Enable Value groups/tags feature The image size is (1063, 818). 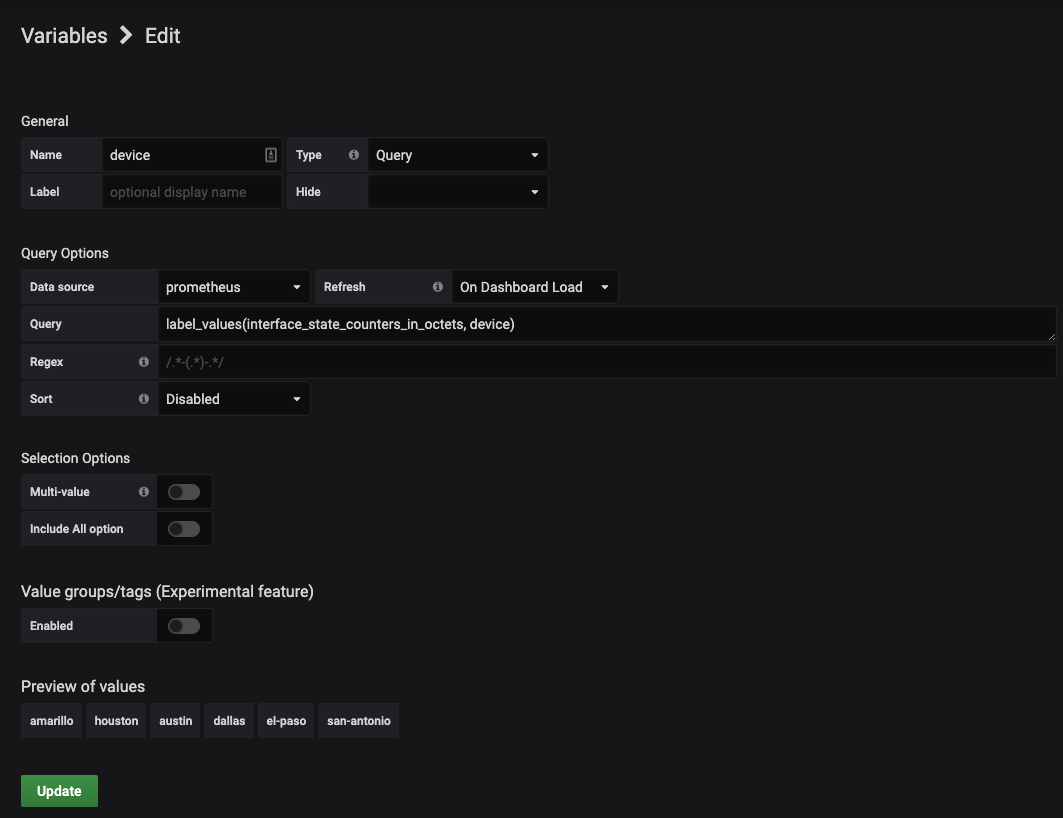184,625
